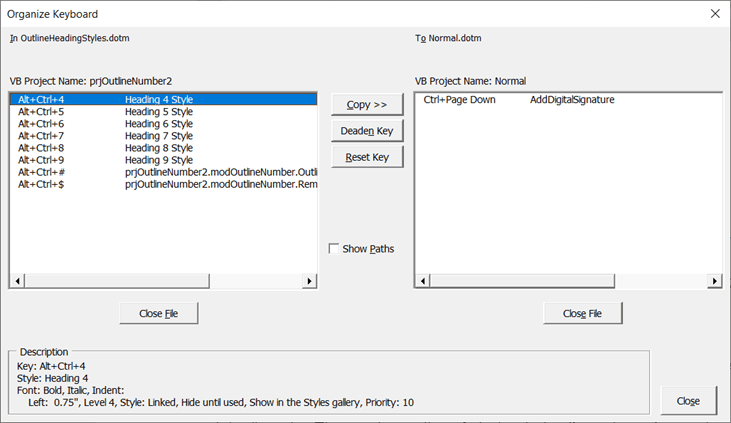Enable the Show Paths checkbox

coord(334,249)
